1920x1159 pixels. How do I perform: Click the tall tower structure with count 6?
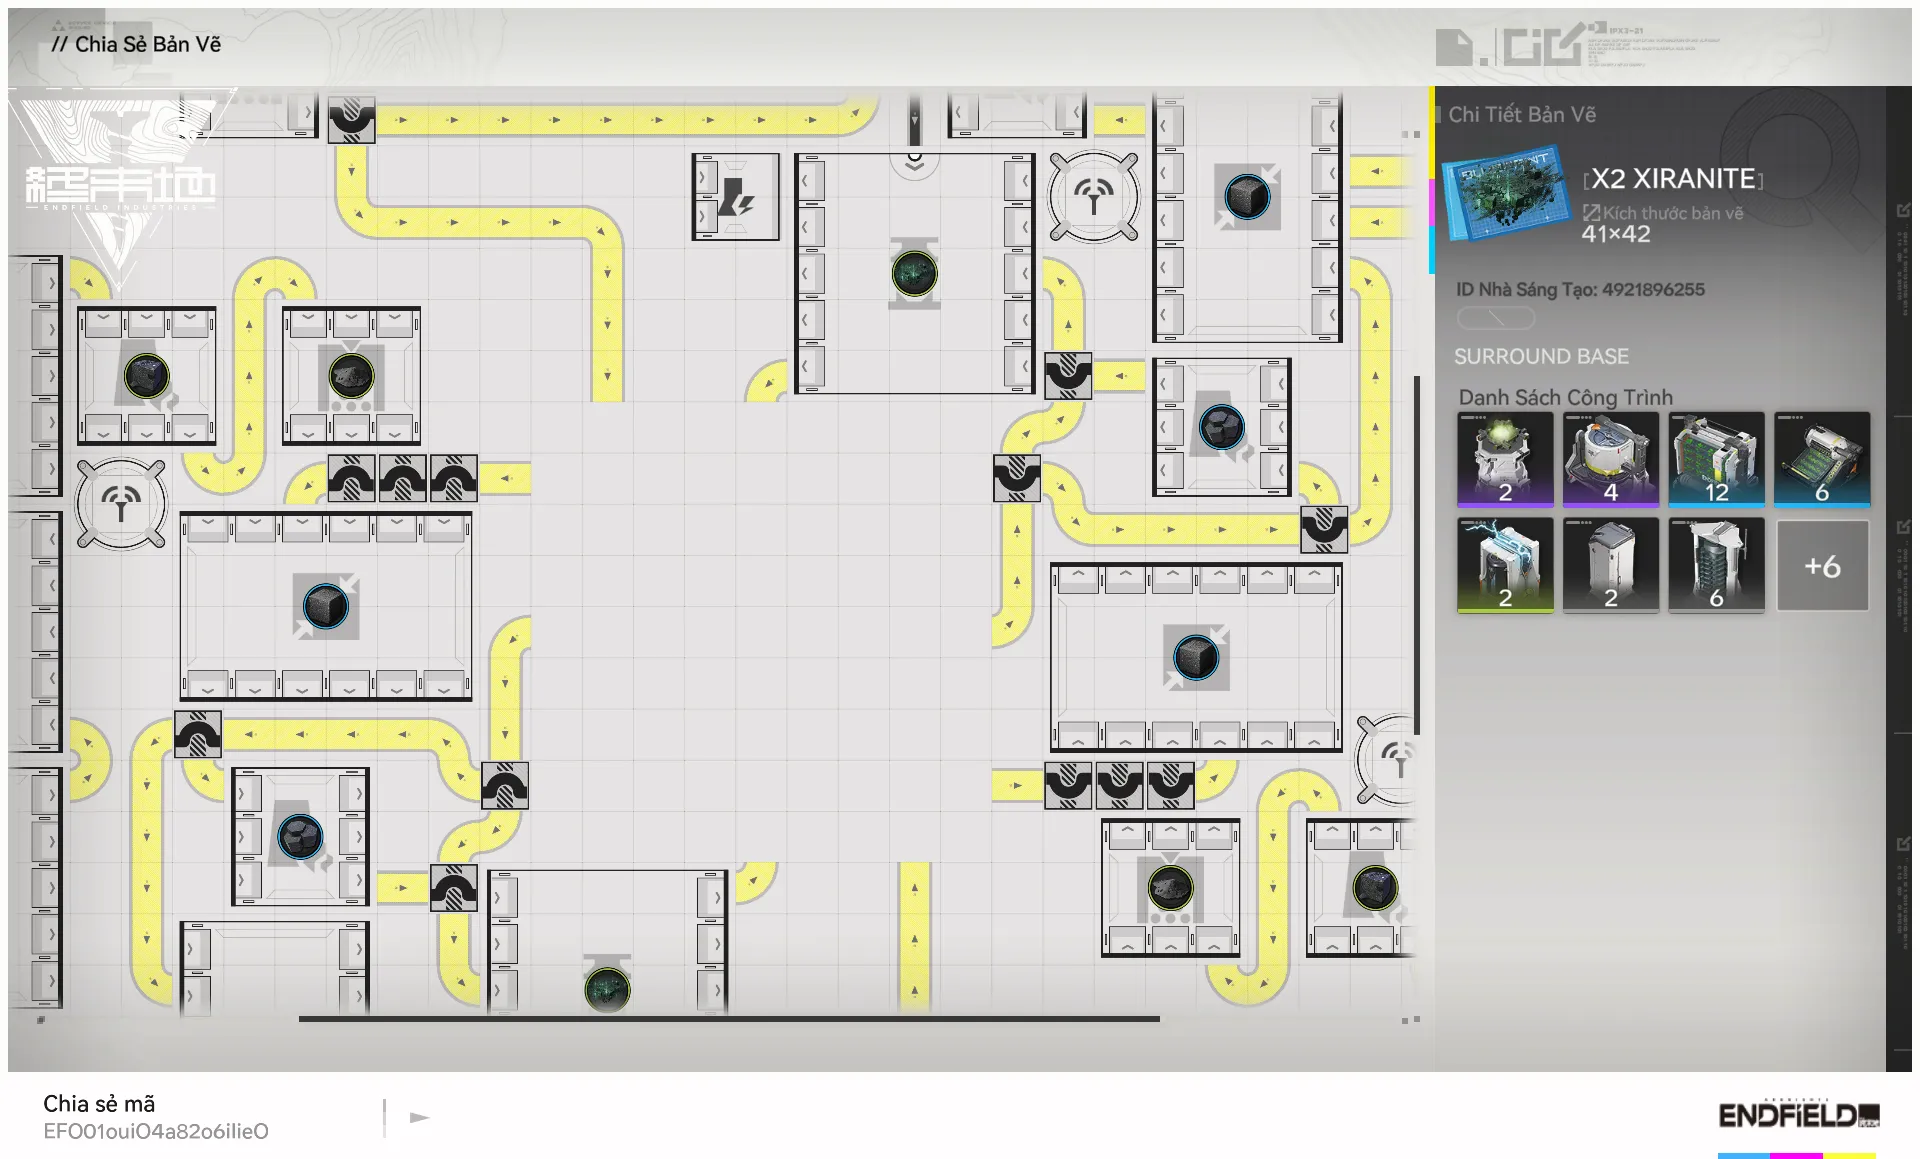pyautogui.click(x=1716, y=564)
